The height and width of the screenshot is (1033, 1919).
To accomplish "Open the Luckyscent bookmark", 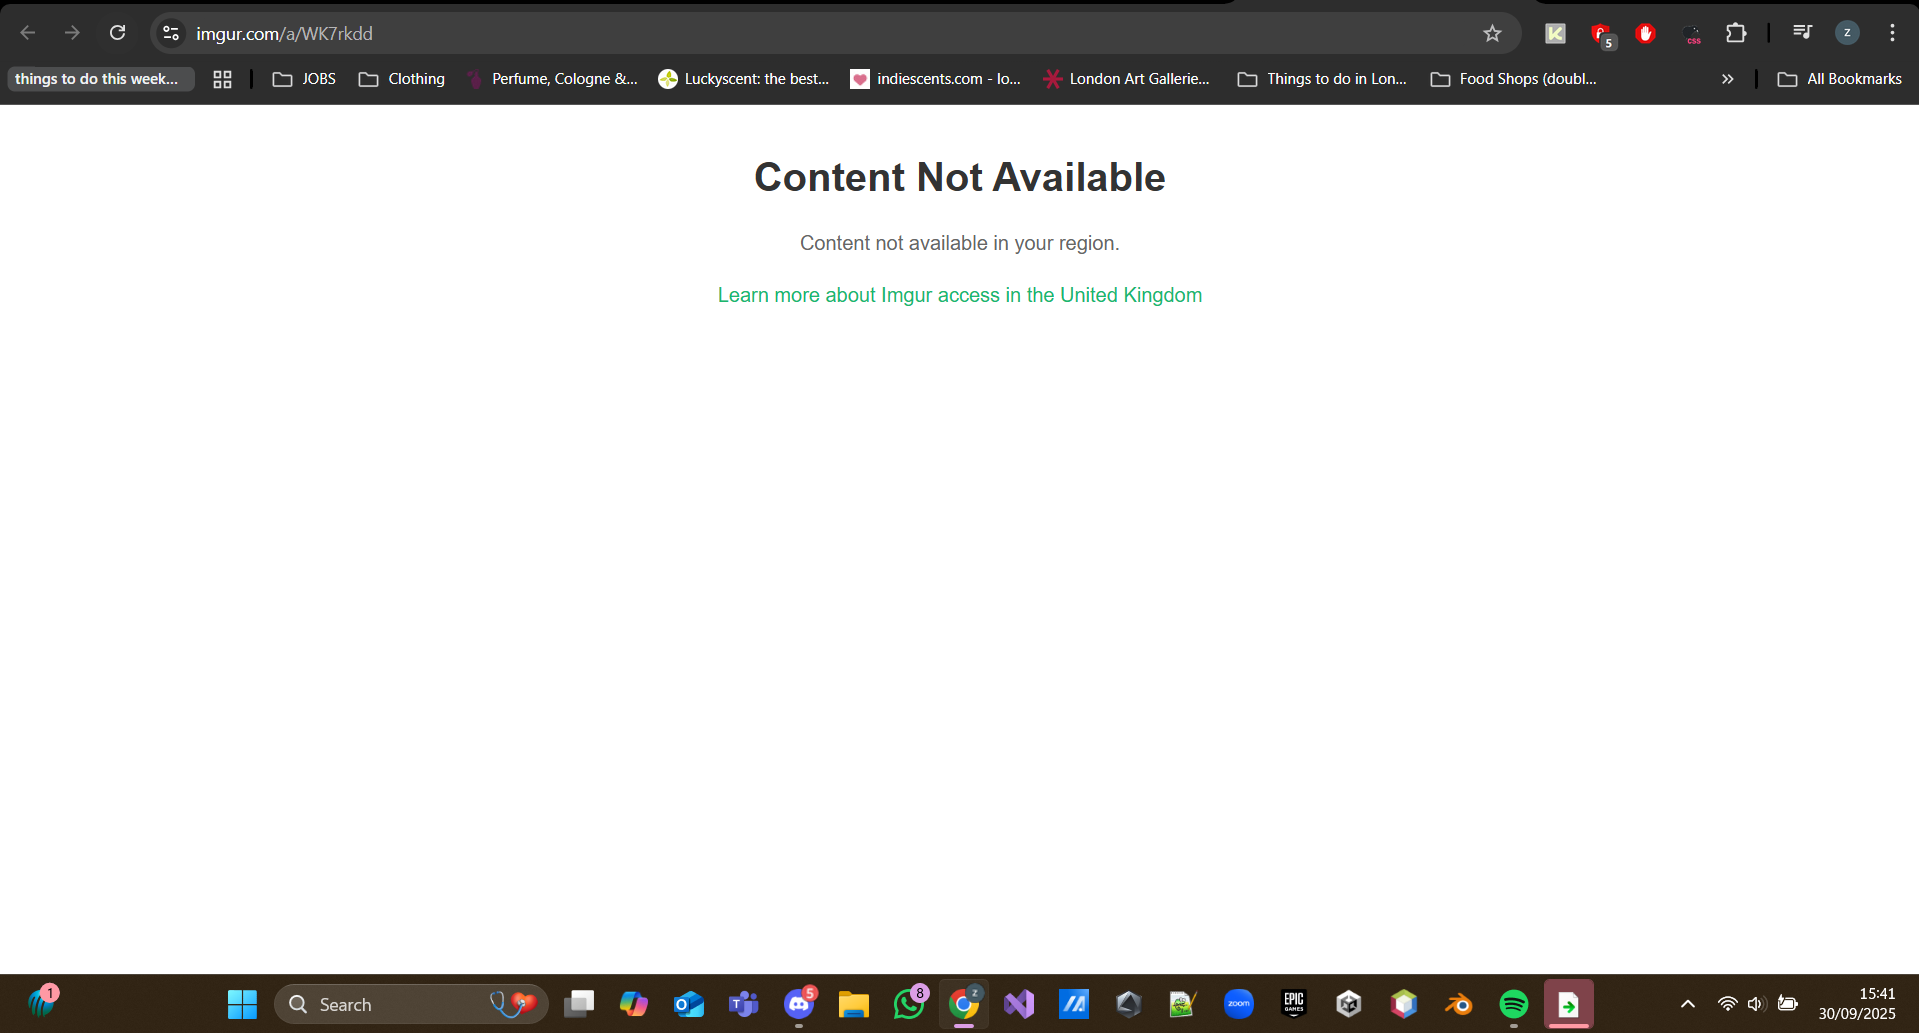I will (x=745, y=79).
